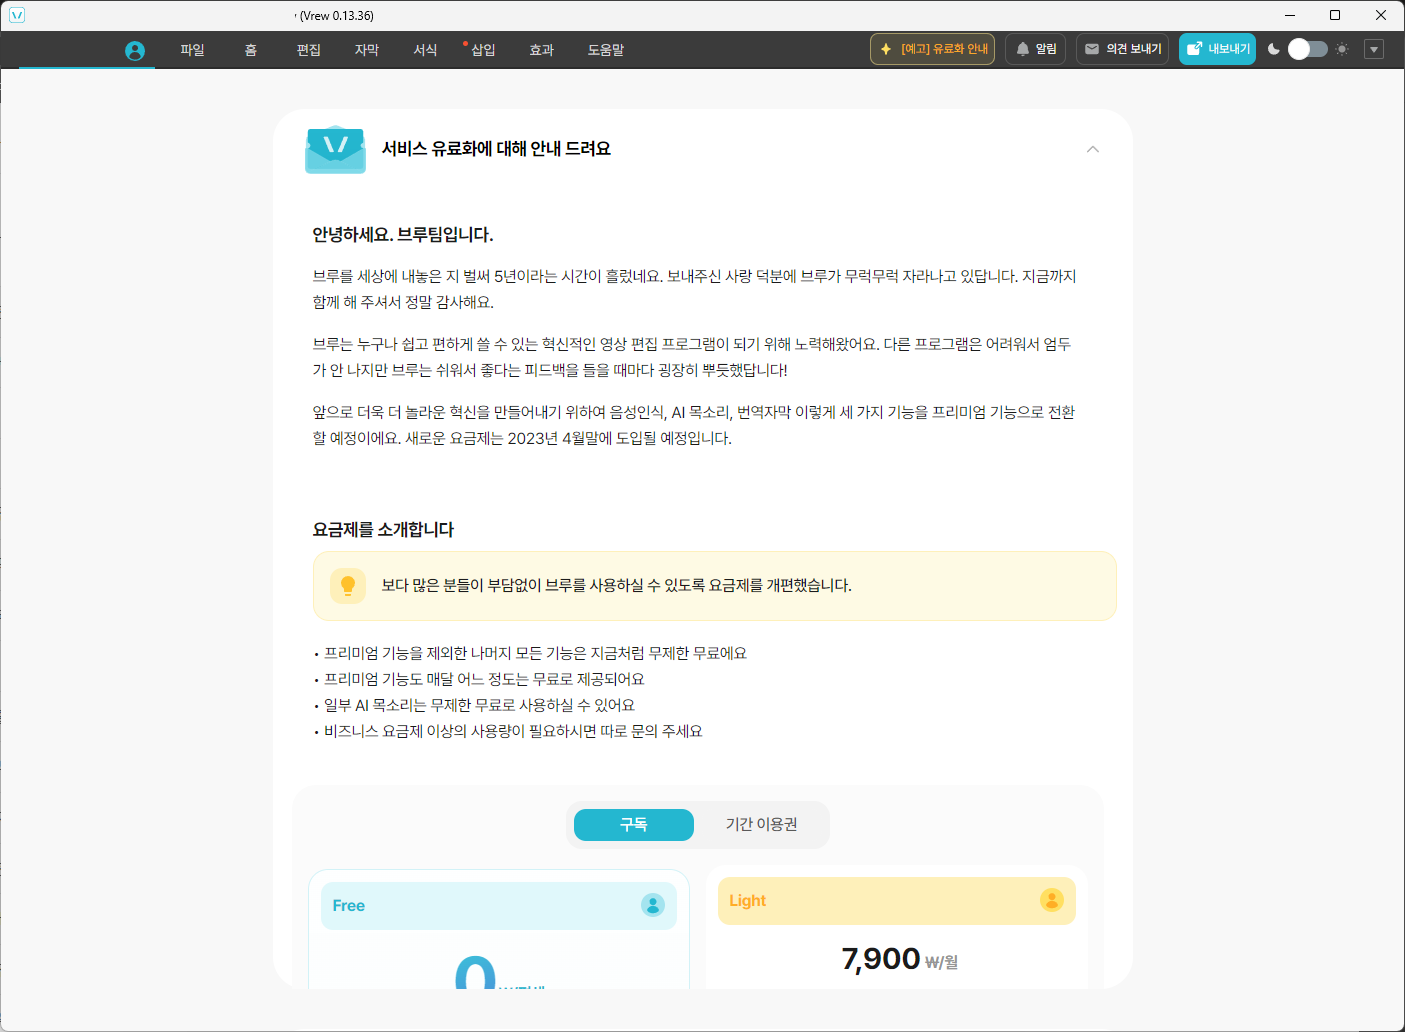The image size is (1405, 1032).
Task: Collapse the 서비스 유료화 notice chevron
Action: [x=1093, y=149]
